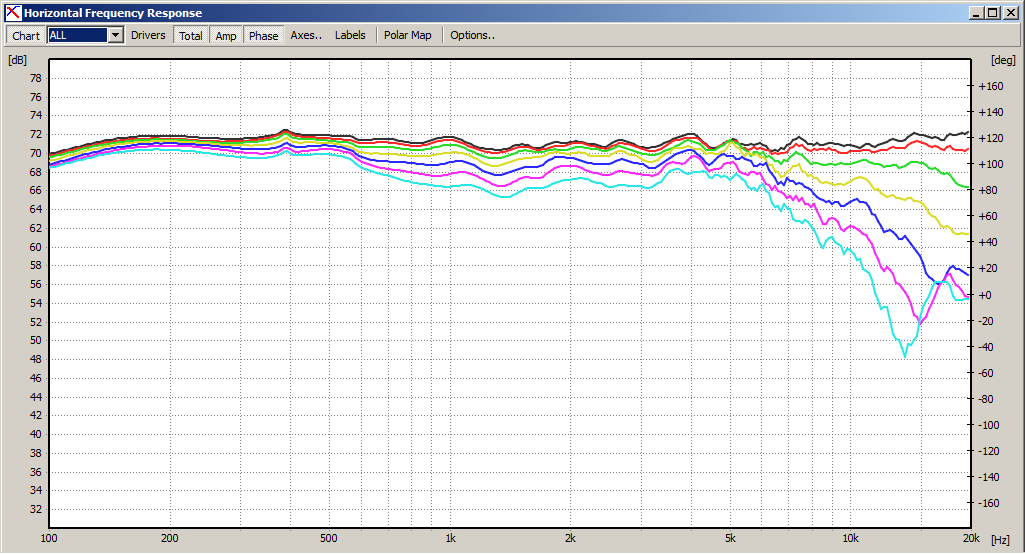Toggle the Total response button
The height and width of the screenshot is (554, 1025).
coord(191,35)
